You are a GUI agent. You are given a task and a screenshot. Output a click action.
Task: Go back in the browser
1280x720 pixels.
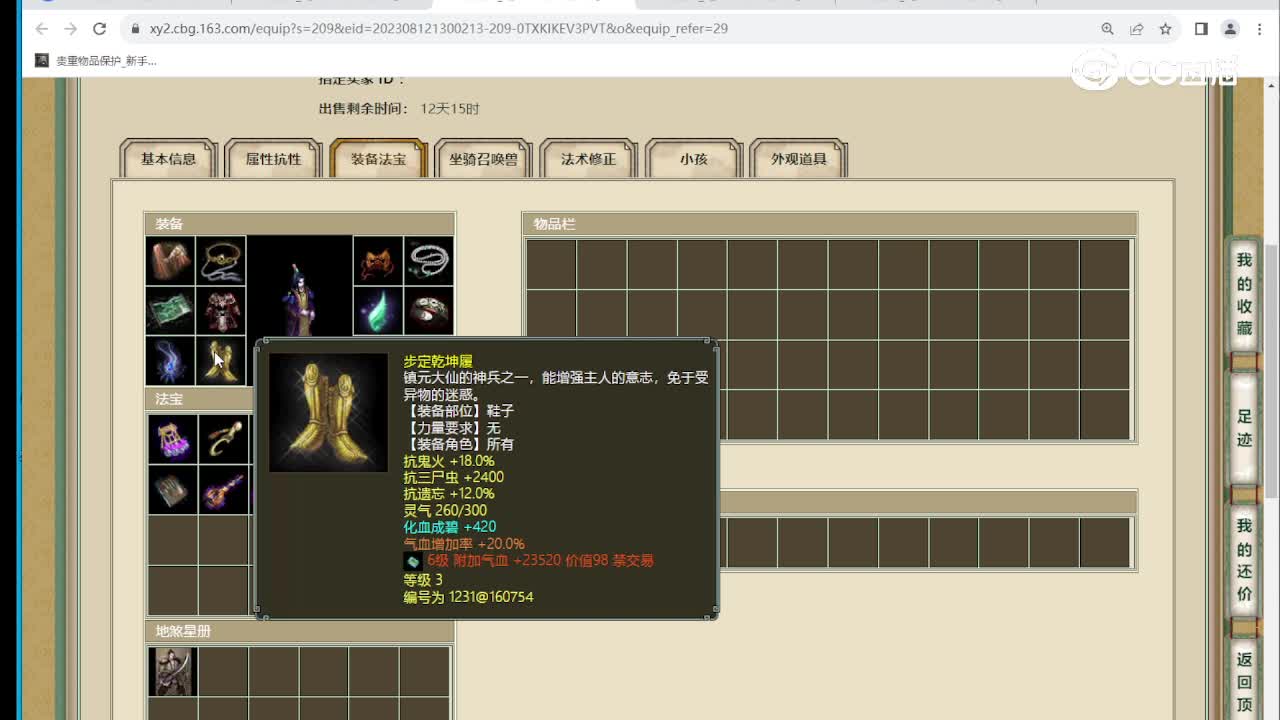tap(41, 29)
